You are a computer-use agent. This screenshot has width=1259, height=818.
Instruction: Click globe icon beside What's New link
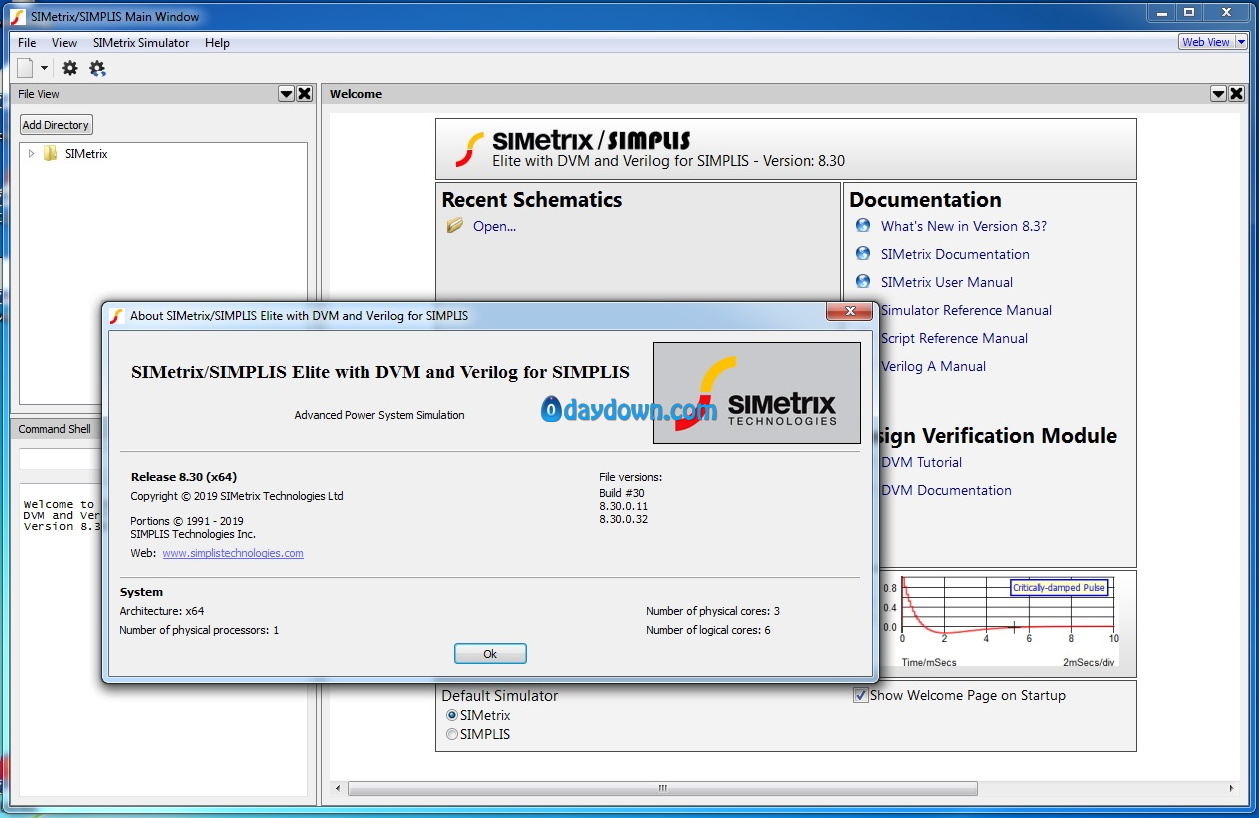coord(863,226)
